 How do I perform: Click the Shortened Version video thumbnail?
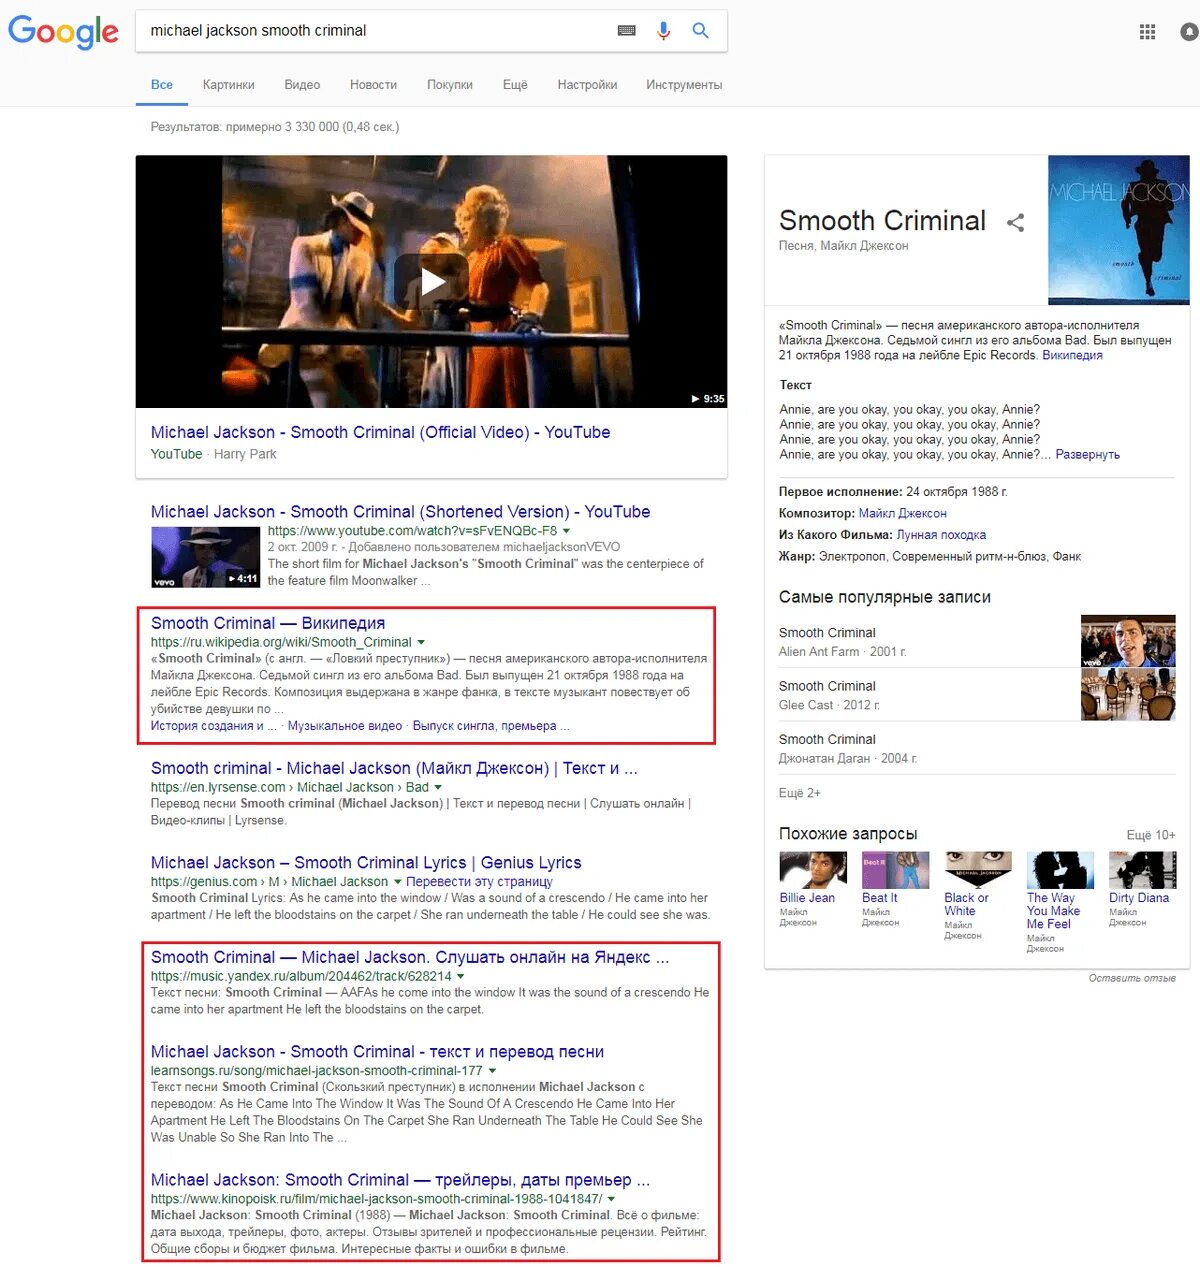205,557
